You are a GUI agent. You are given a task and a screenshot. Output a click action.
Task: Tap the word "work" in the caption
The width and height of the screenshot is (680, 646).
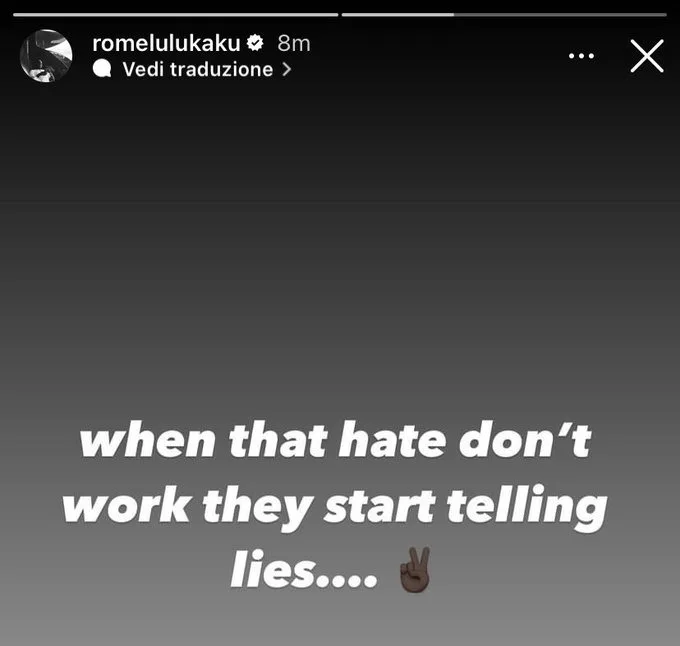(126, 506)
